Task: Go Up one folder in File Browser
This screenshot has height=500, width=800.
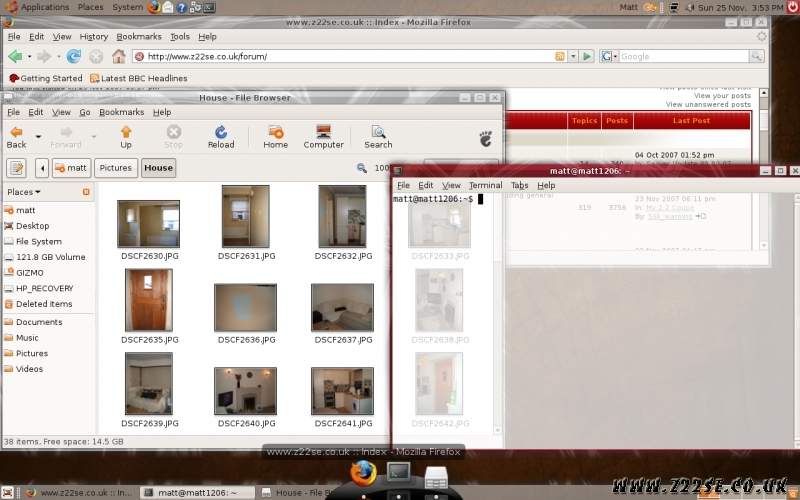Action: tap(126, 138)
